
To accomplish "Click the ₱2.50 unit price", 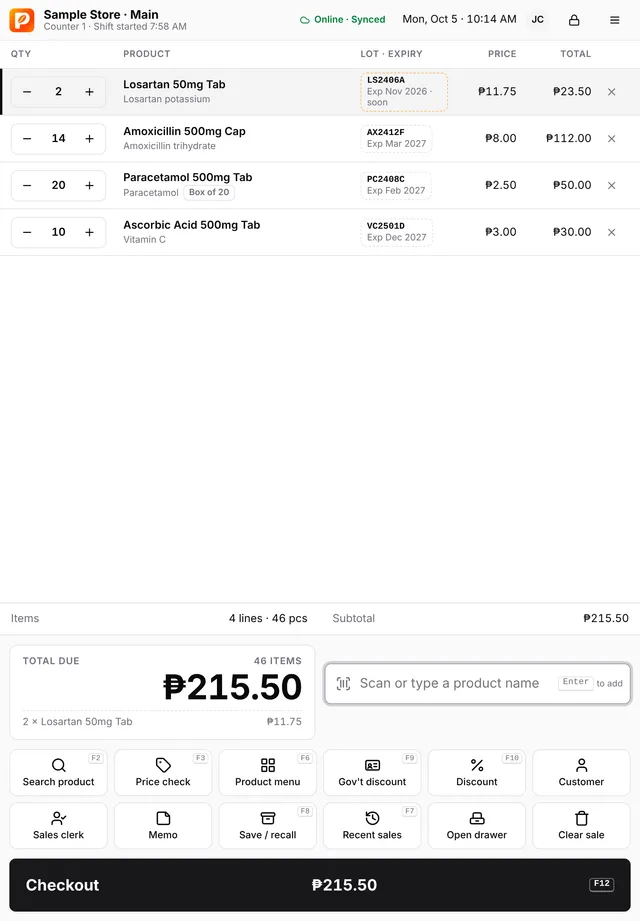I will pos(501,186).
